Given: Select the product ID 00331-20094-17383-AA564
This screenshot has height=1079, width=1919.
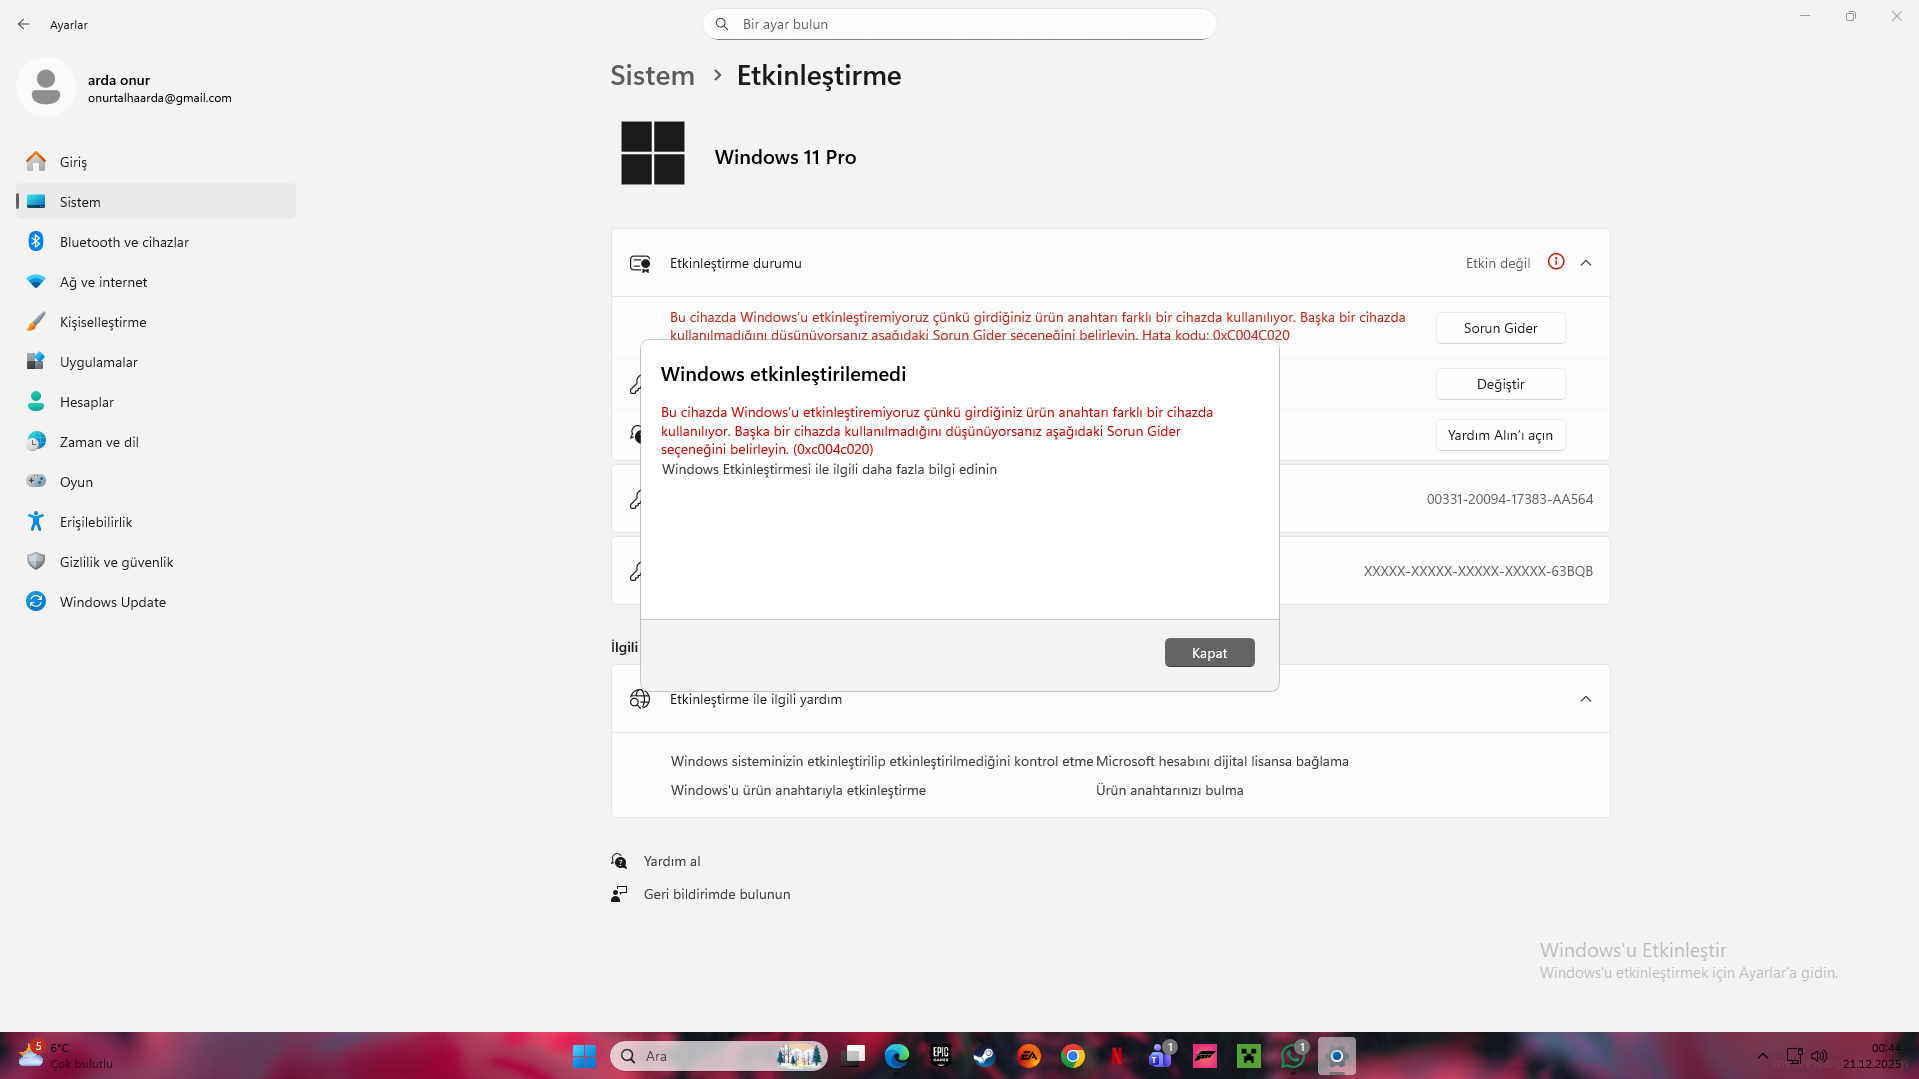Looking at the screenshot, I should coord(1510,499).
